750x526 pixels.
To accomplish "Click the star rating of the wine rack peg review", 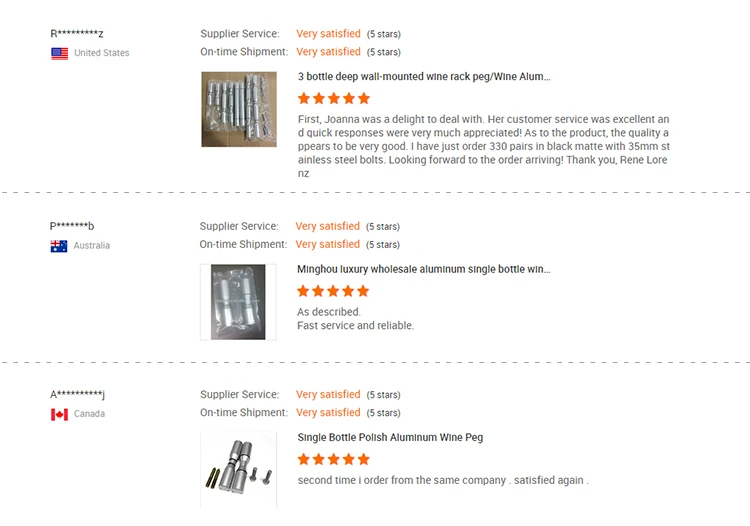I will [334, 99].
